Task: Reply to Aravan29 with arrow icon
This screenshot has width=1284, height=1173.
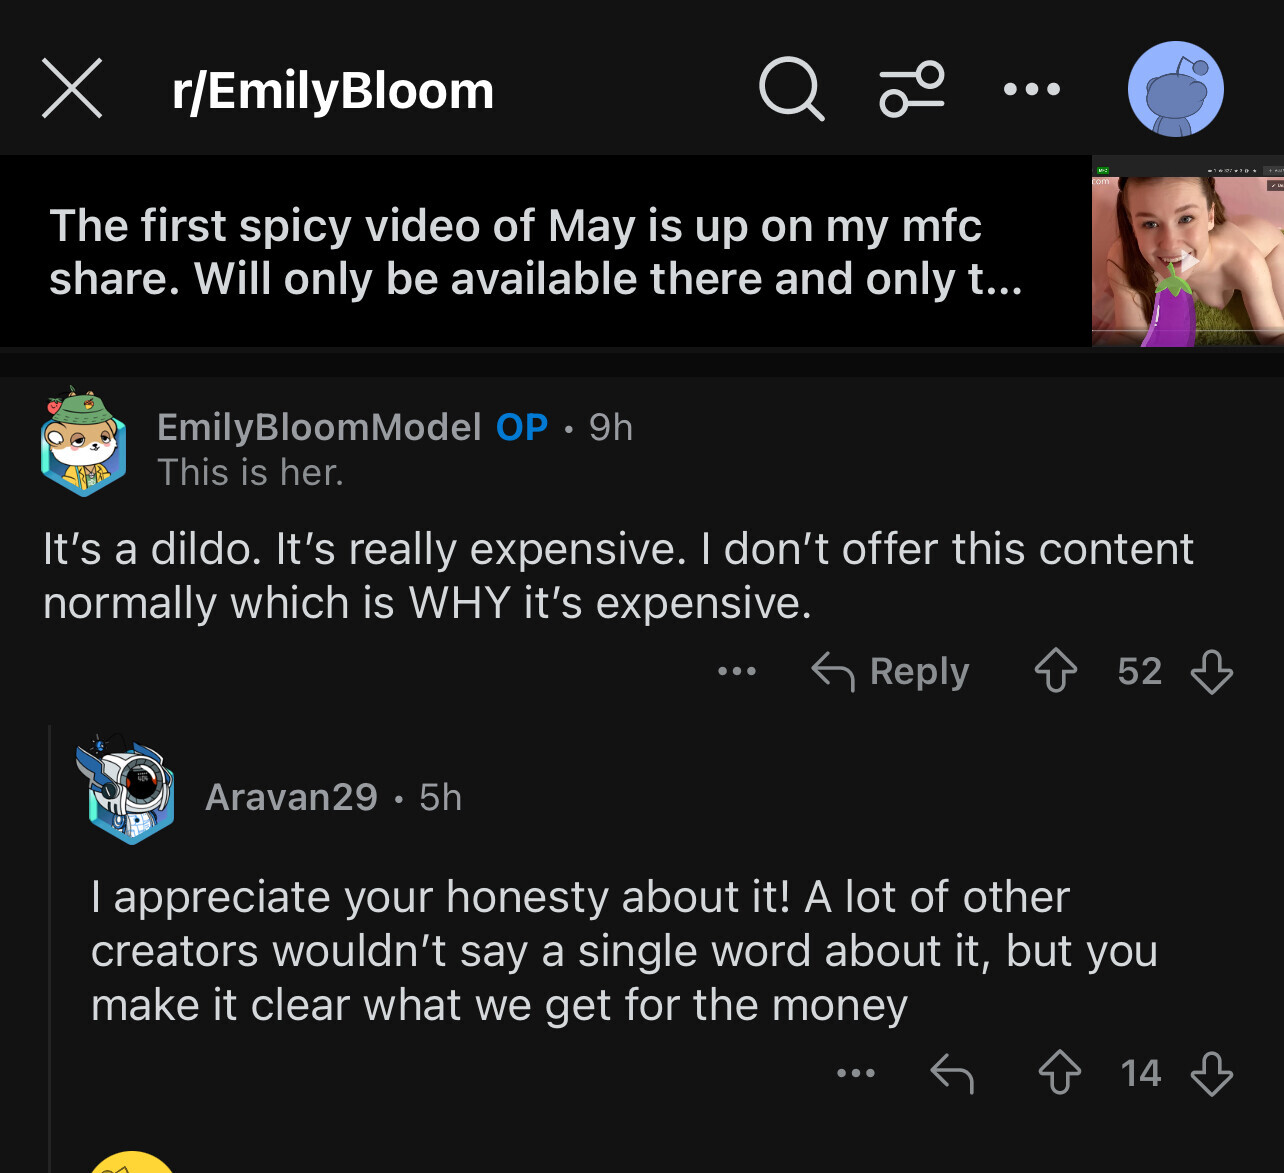Action: click(952, 1073)
